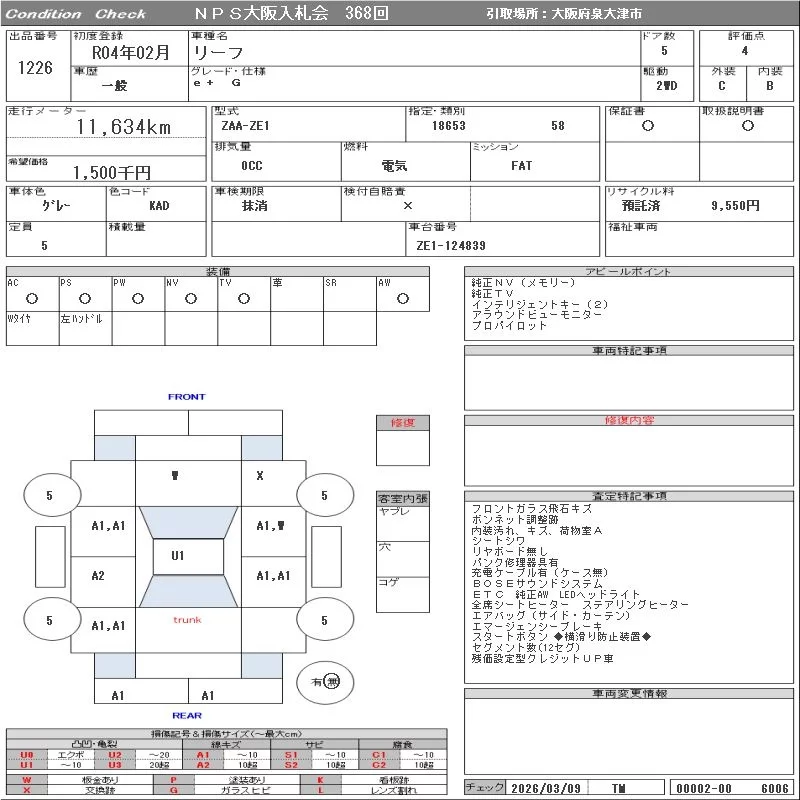Click the lot number 1226
Image resolution: width=800 pixels, height=800 pixels.
[35, 67]
